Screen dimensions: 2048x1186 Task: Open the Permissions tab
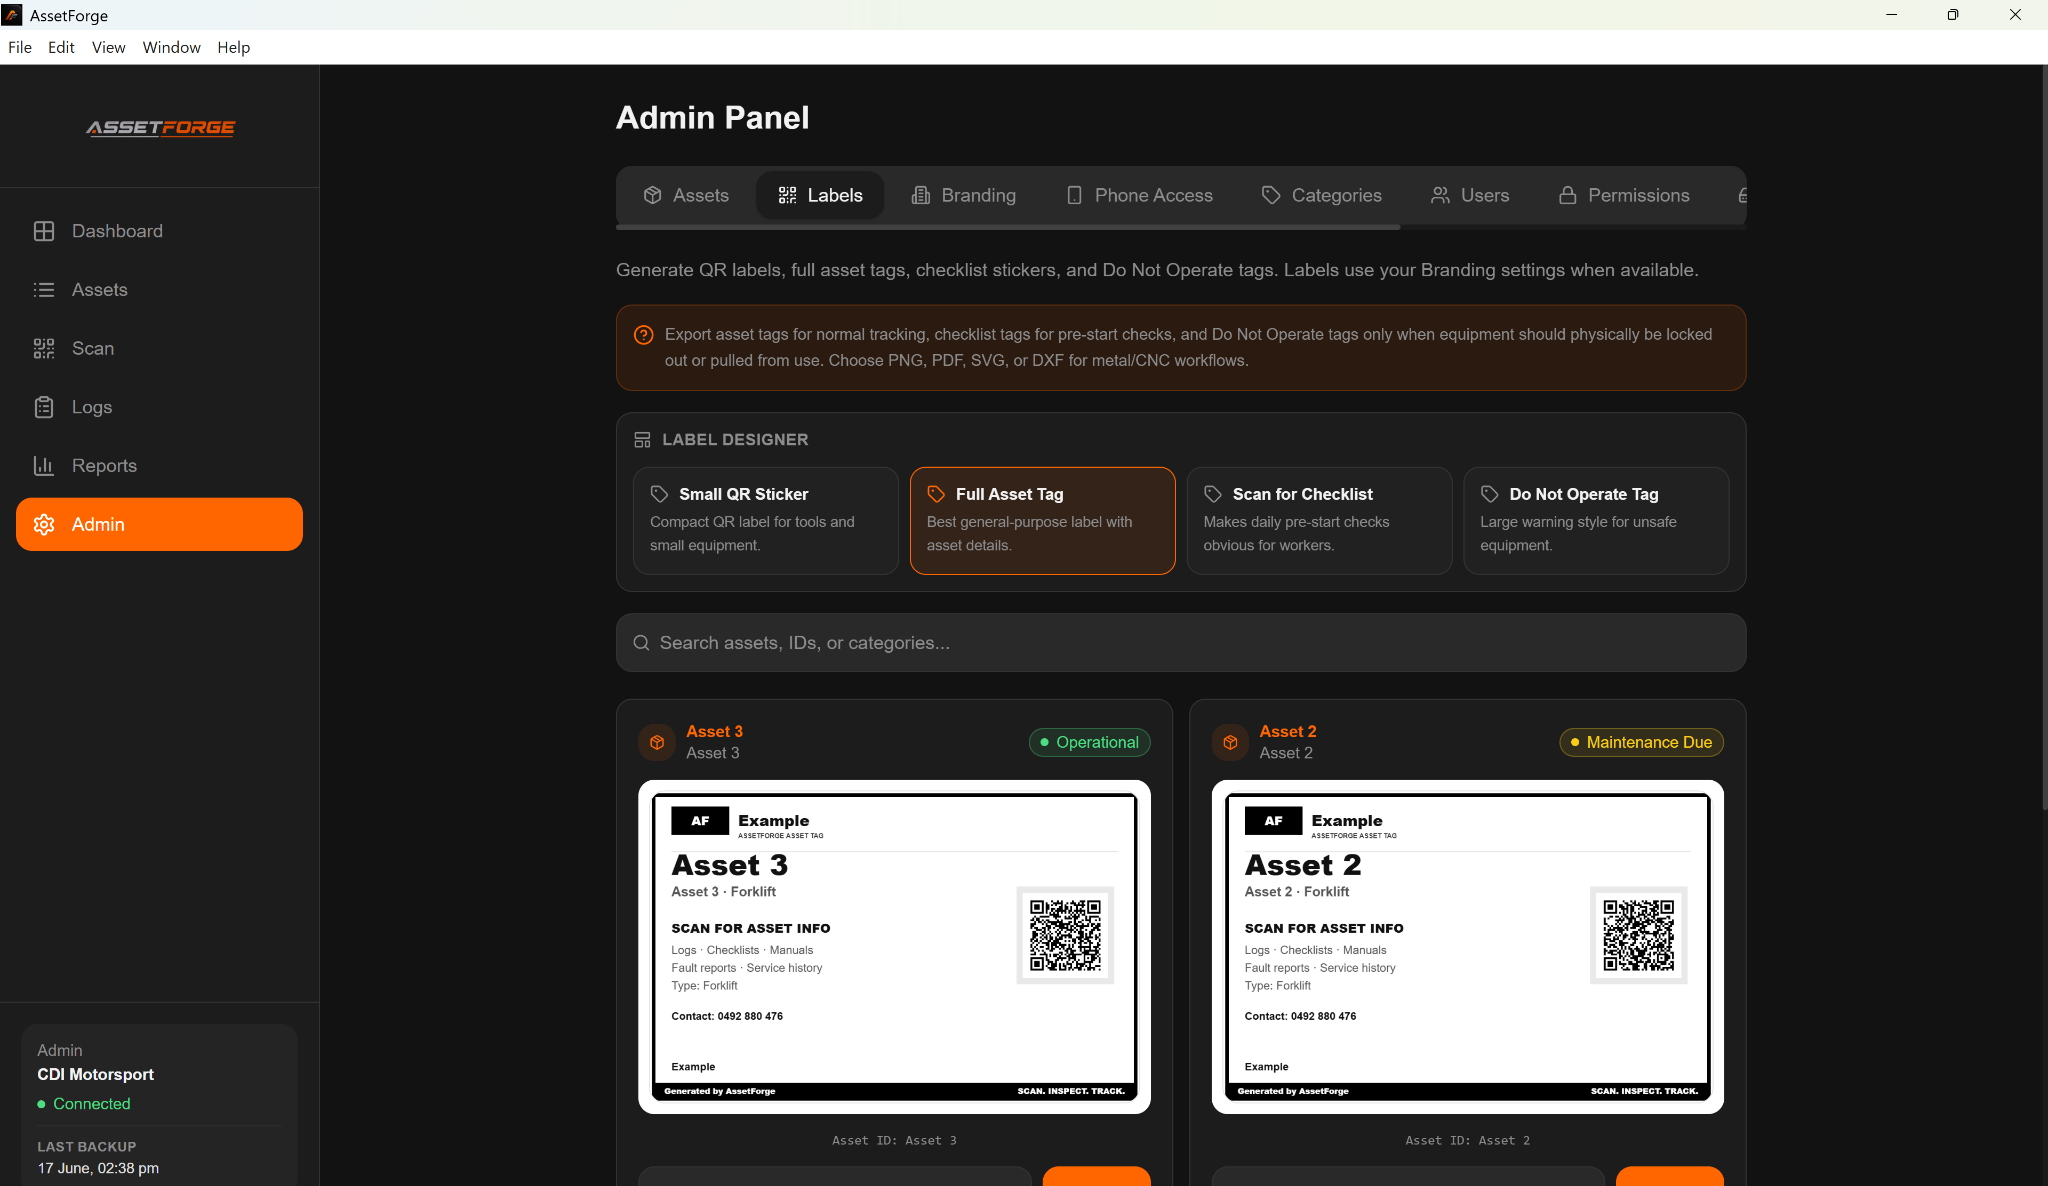click(1624, 195)
